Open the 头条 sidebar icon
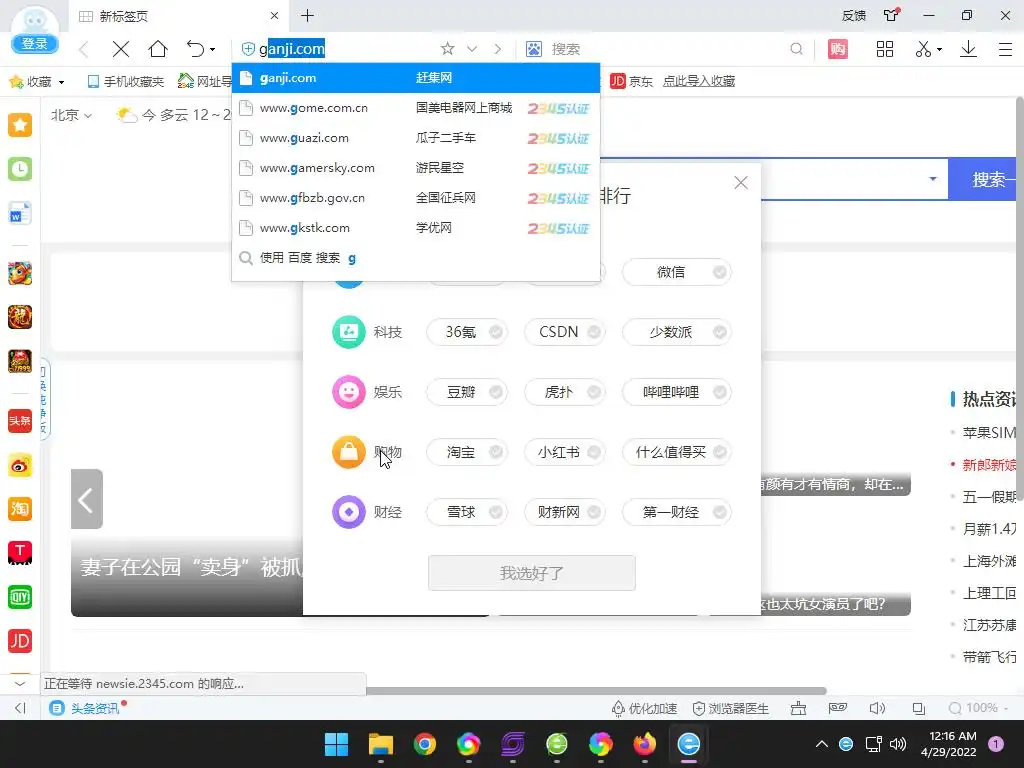Screen dimensions: 1024x768 (x=20, y=421)
